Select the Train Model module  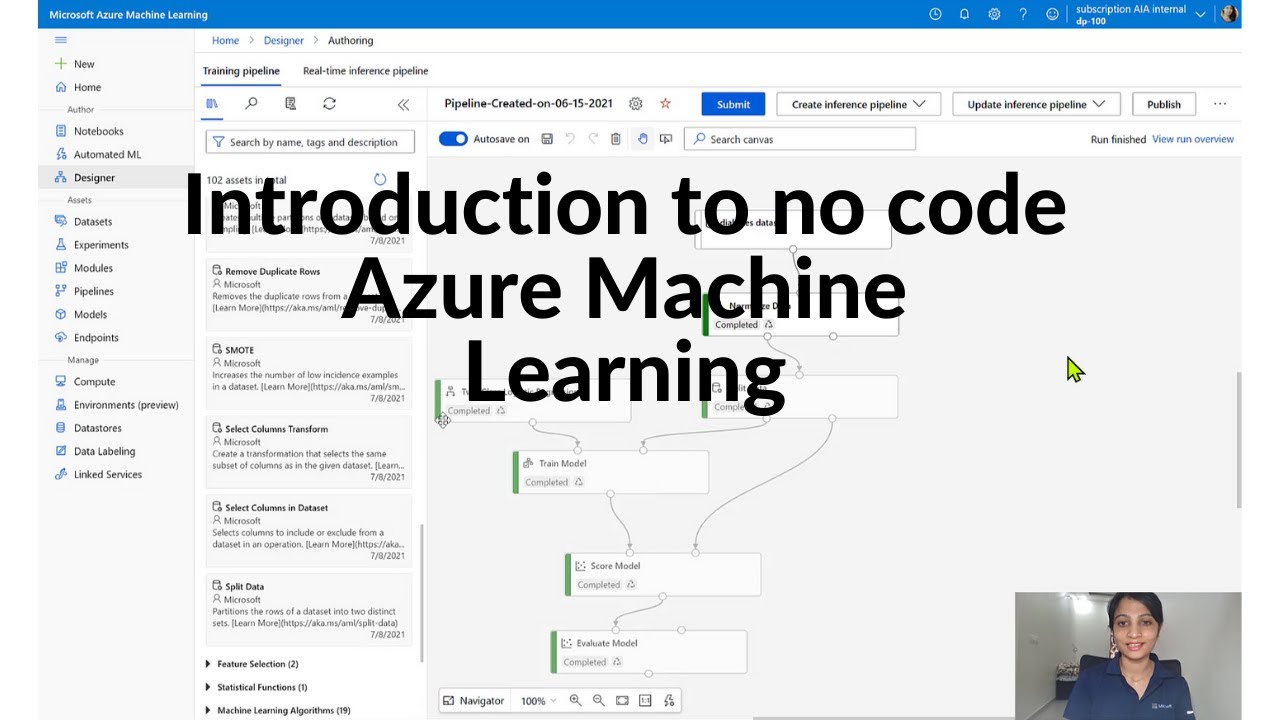611,472
